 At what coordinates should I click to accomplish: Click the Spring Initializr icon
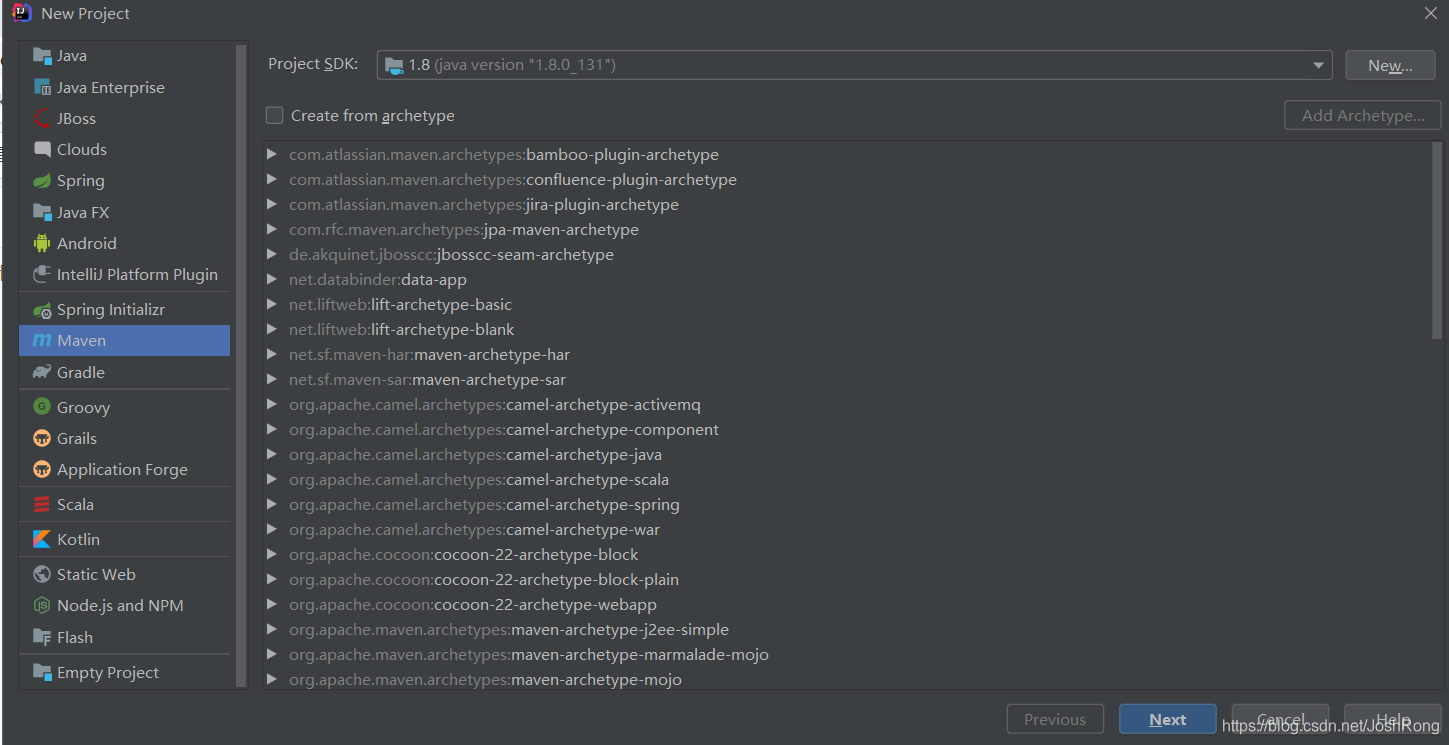pyautogui.click(x=42, y=310)
